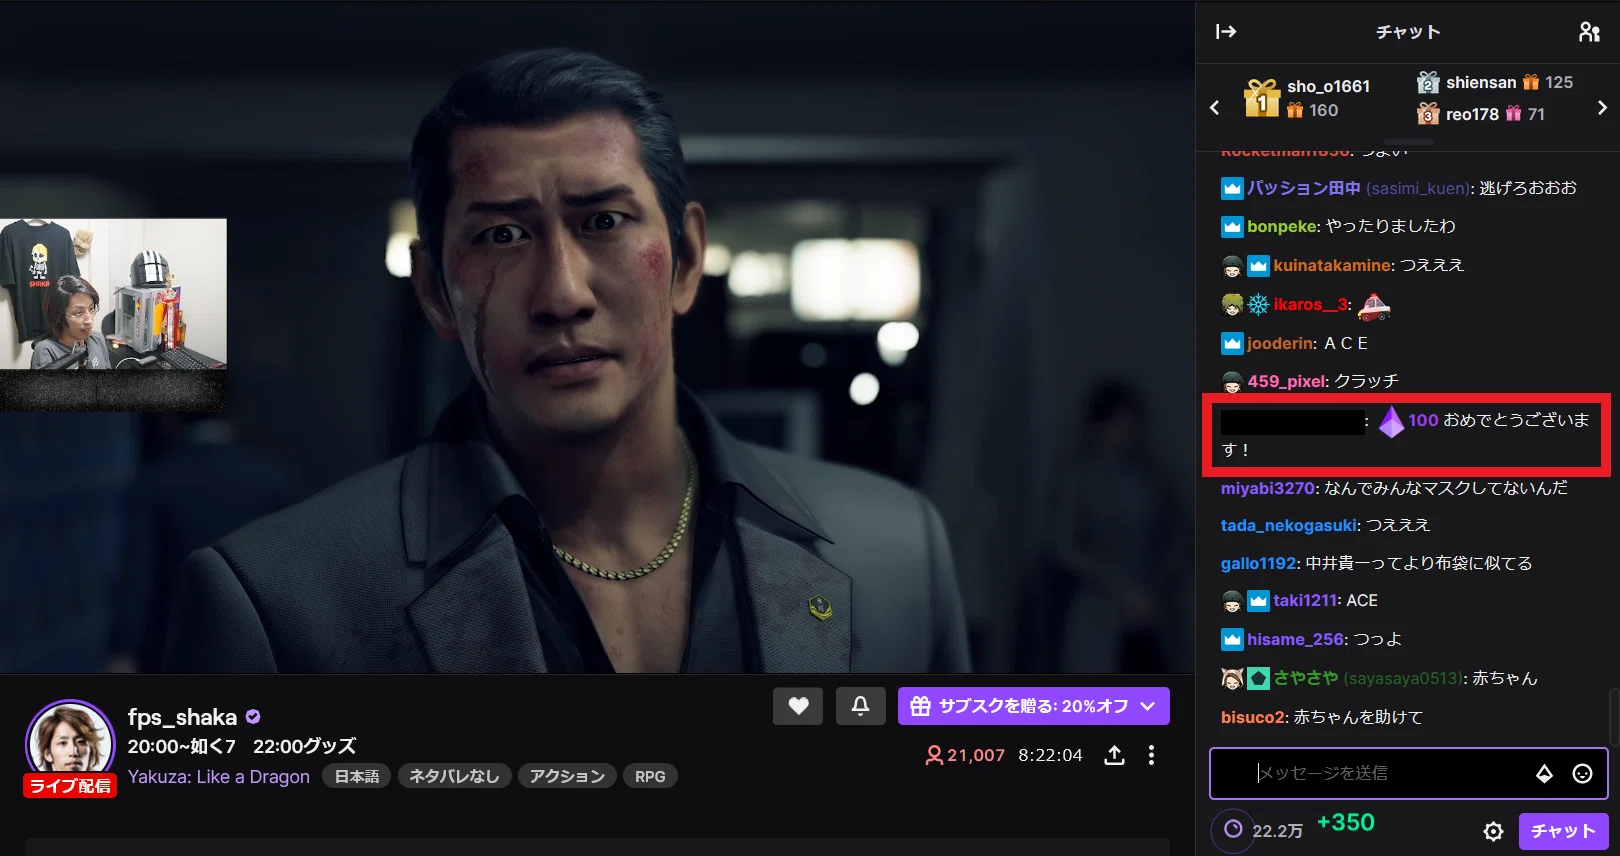Open user gallo1192 in chat
This screenshot has width=1620, height=856.
(x=1258, y=563)
